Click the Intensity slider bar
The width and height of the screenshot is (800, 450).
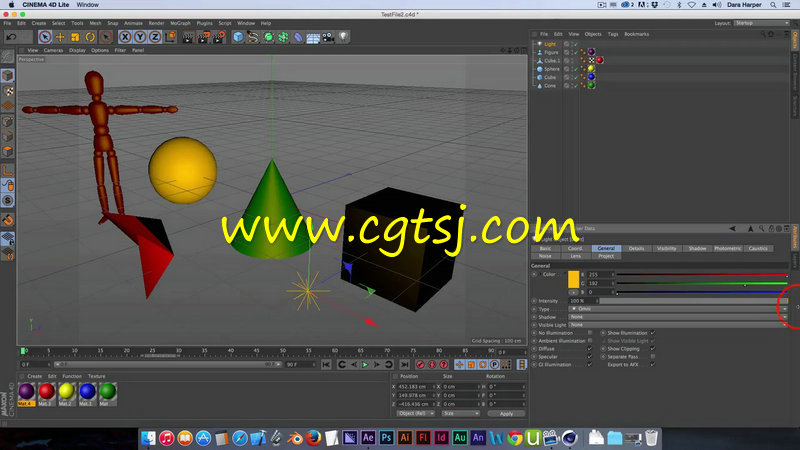click(x=693, y=301)
